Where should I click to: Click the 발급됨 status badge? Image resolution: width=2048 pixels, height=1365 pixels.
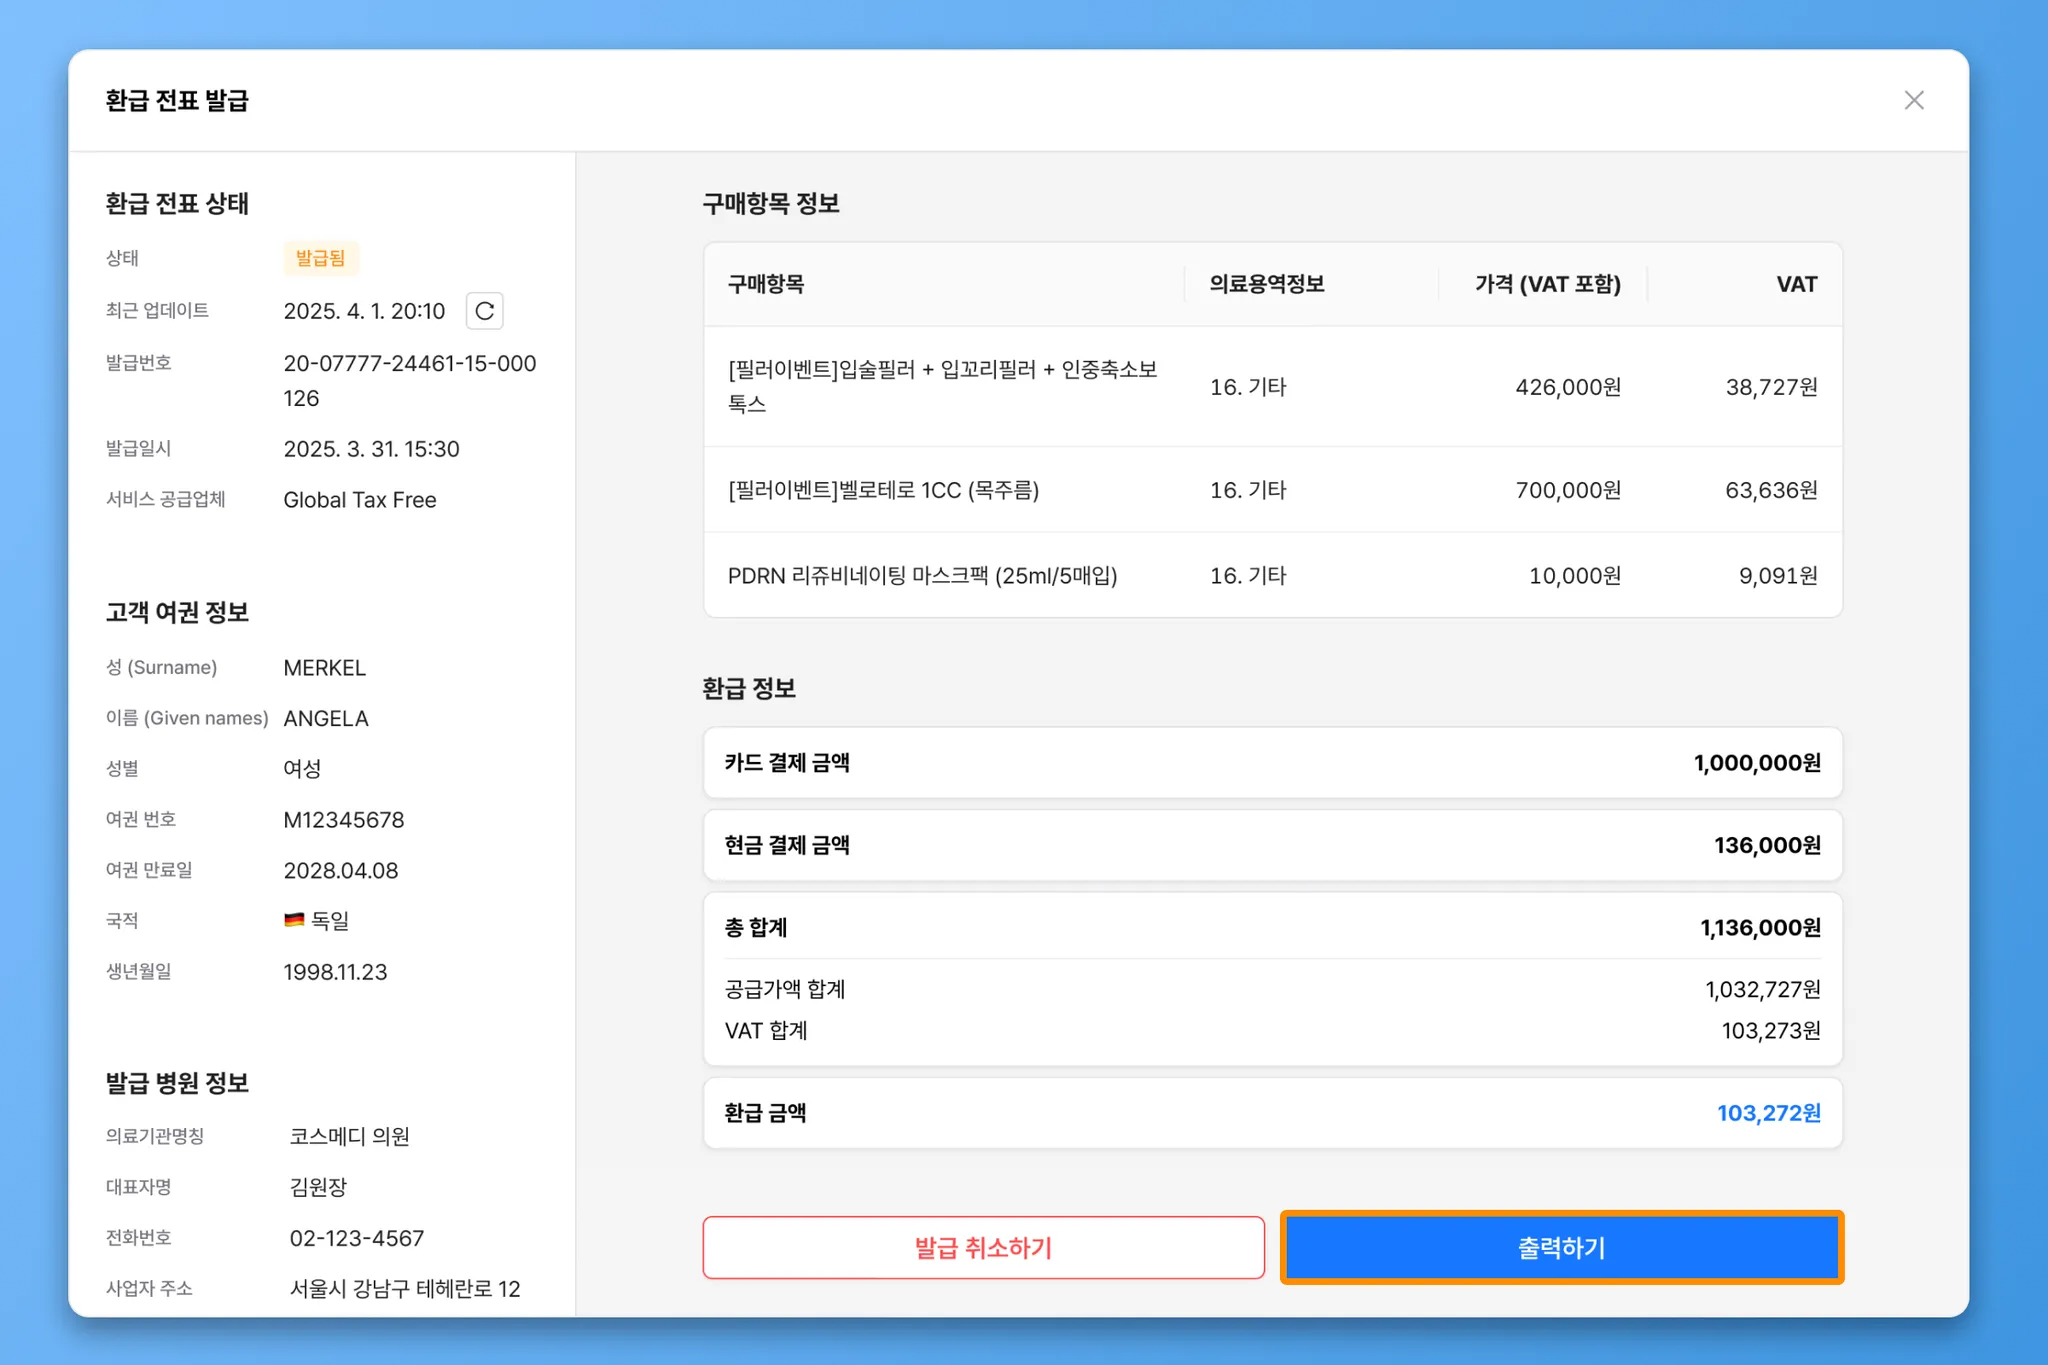320,258
